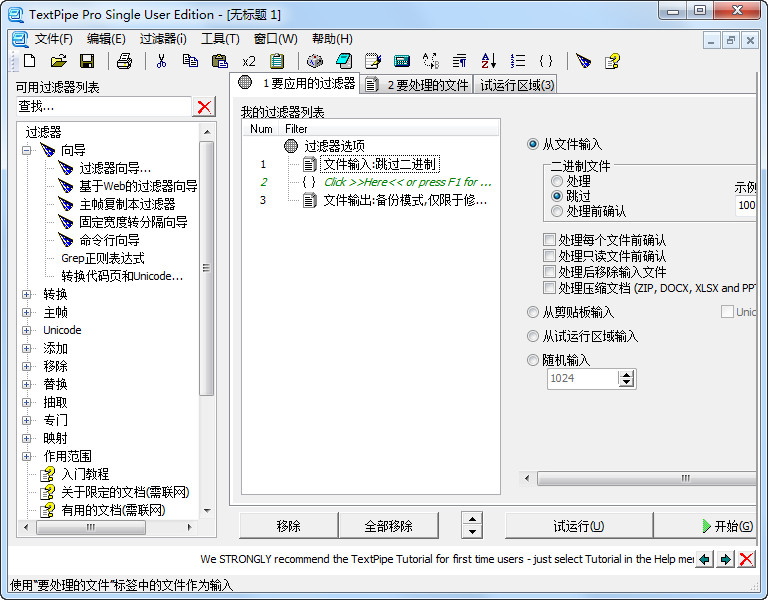Click the teal keyboard toolbar icon
The height and width of the screenshot is (600, 768).
tap(402, 61)
